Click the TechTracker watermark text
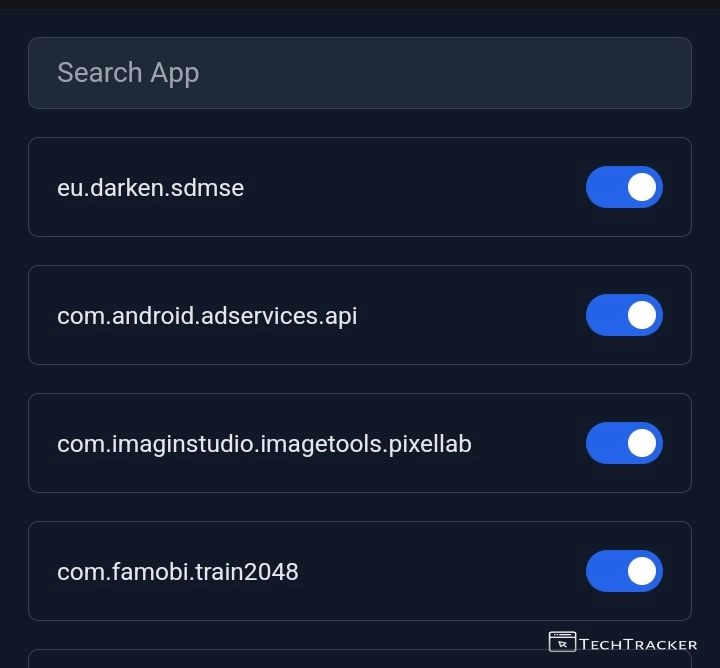The height and width of the screenshot is (668, 720). coord(638,644)
